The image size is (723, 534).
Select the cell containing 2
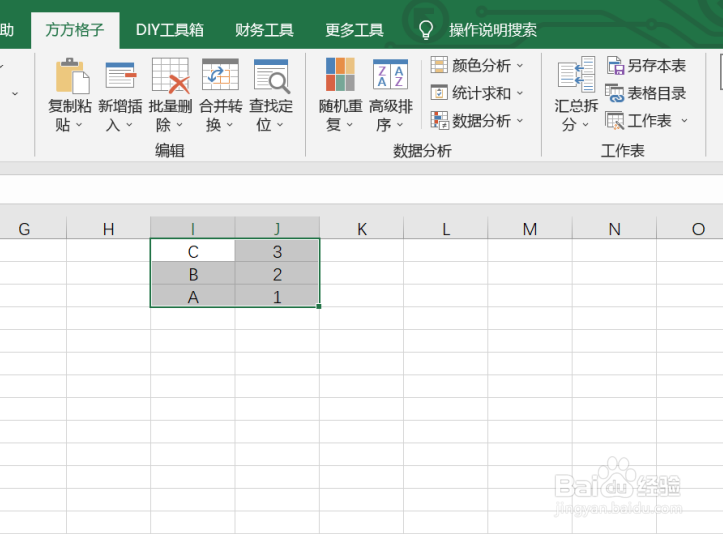click(277, 274)
